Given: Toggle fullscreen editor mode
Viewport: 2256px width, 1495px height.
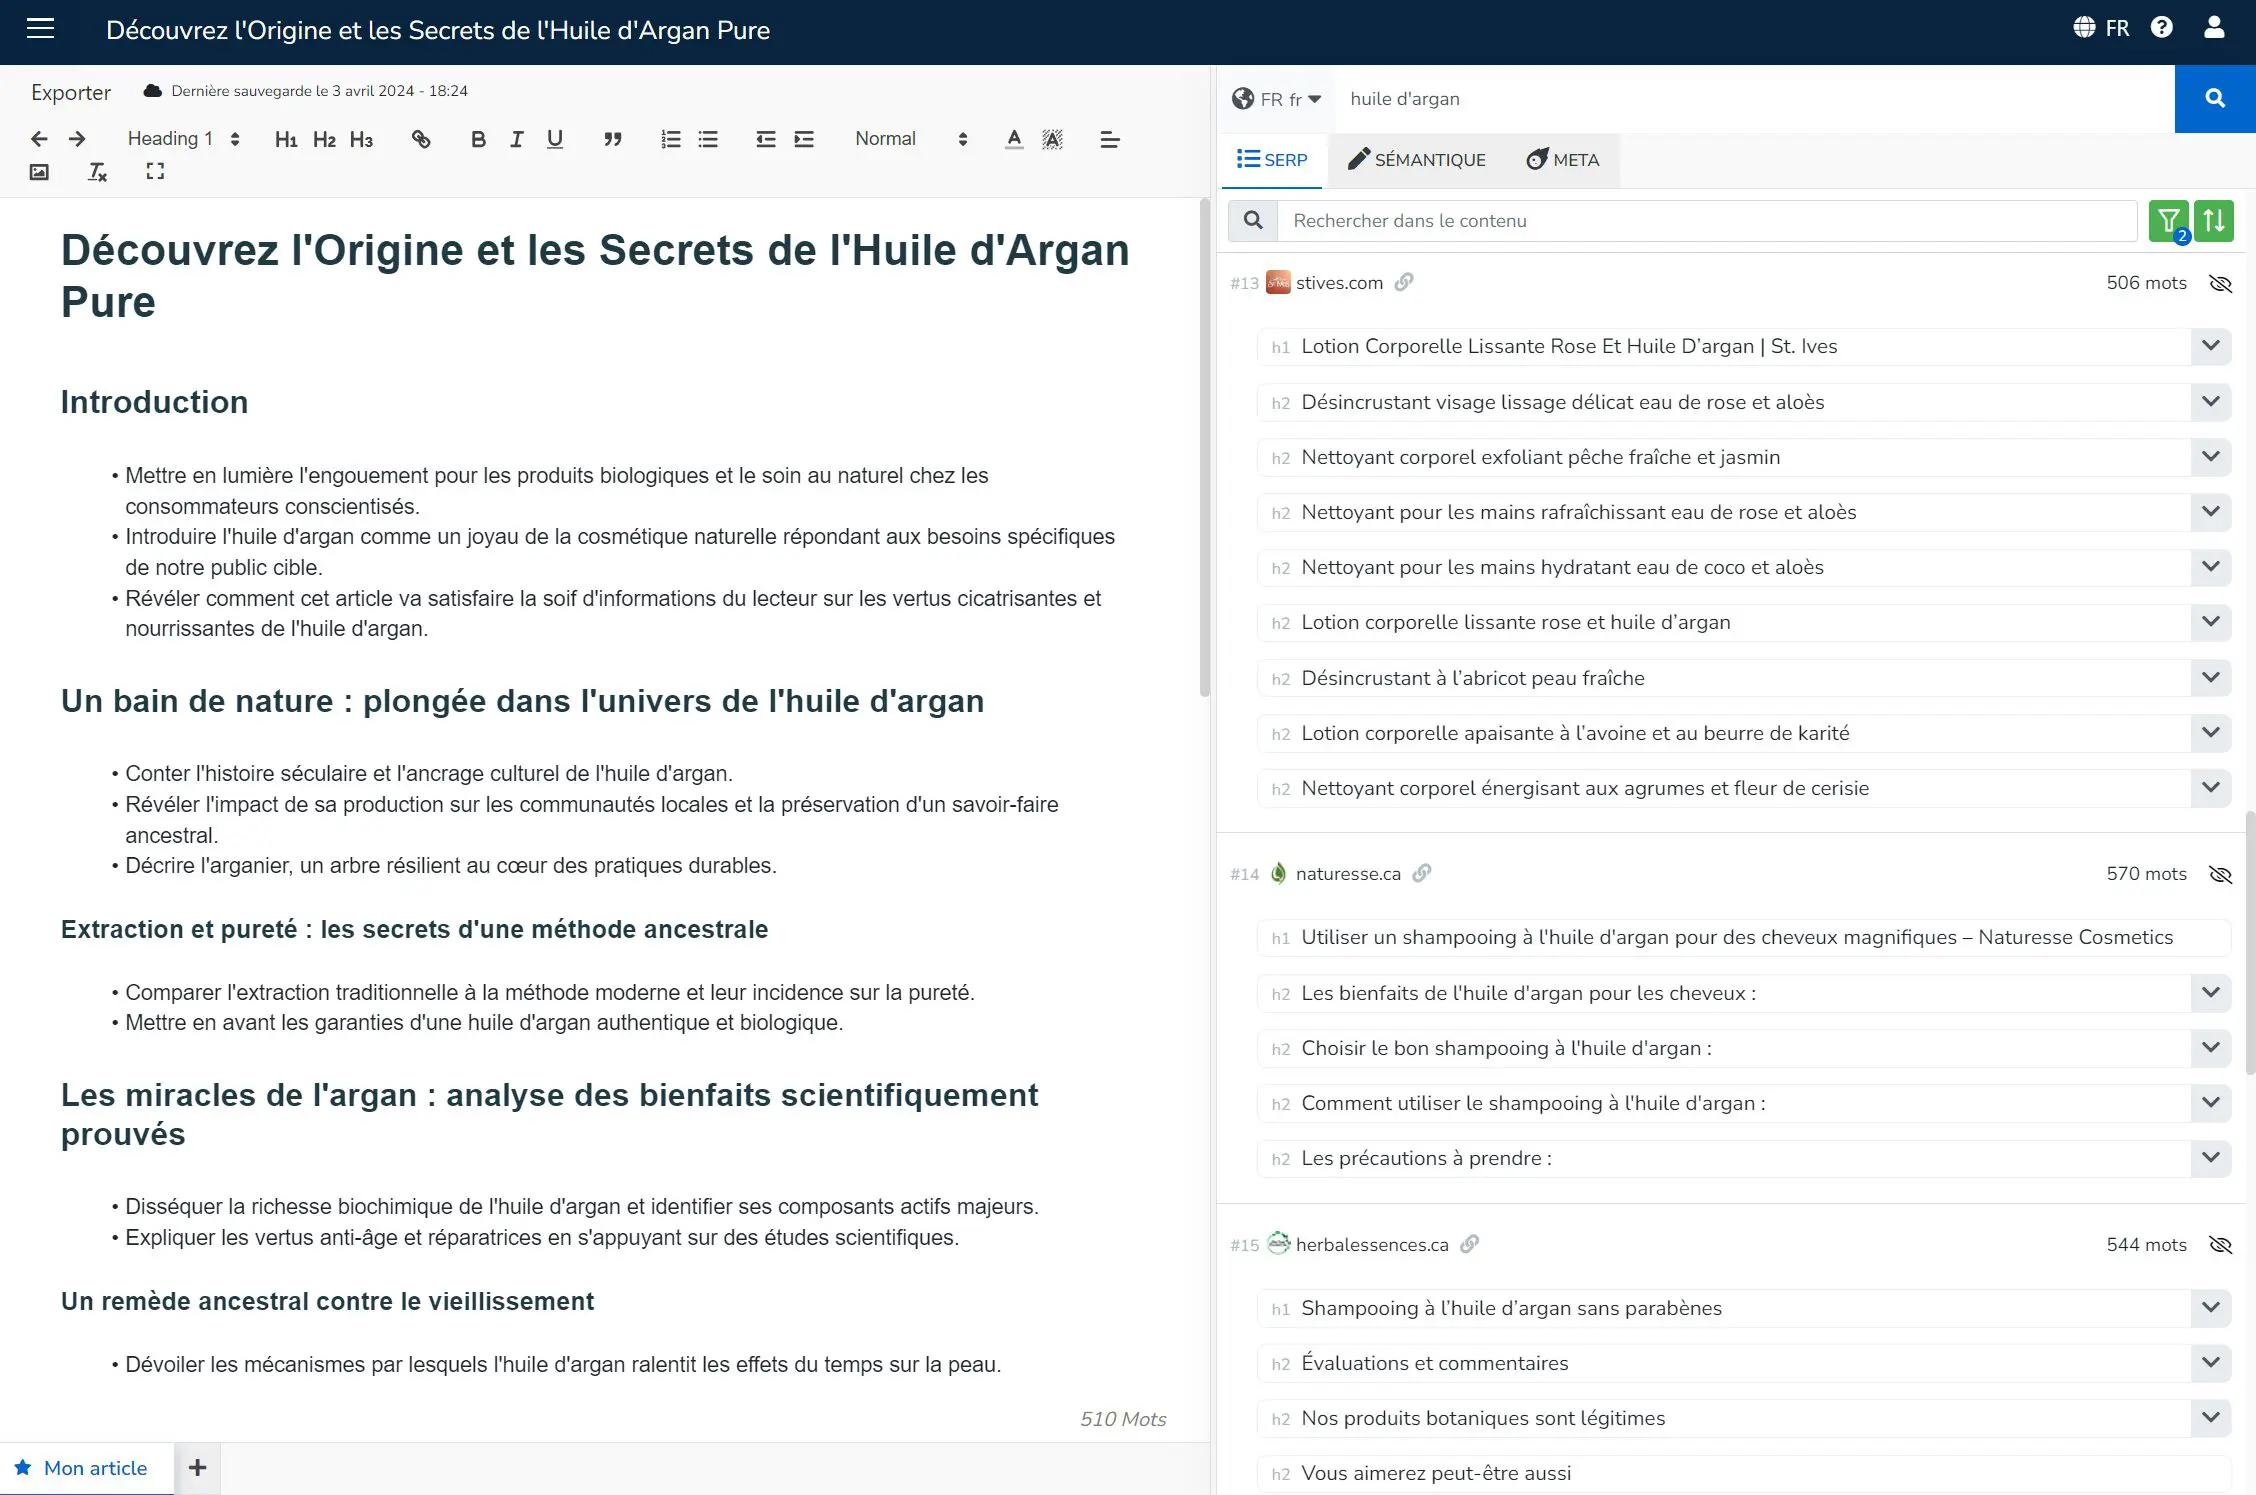Looking at the screenshot, I should 155,172.
